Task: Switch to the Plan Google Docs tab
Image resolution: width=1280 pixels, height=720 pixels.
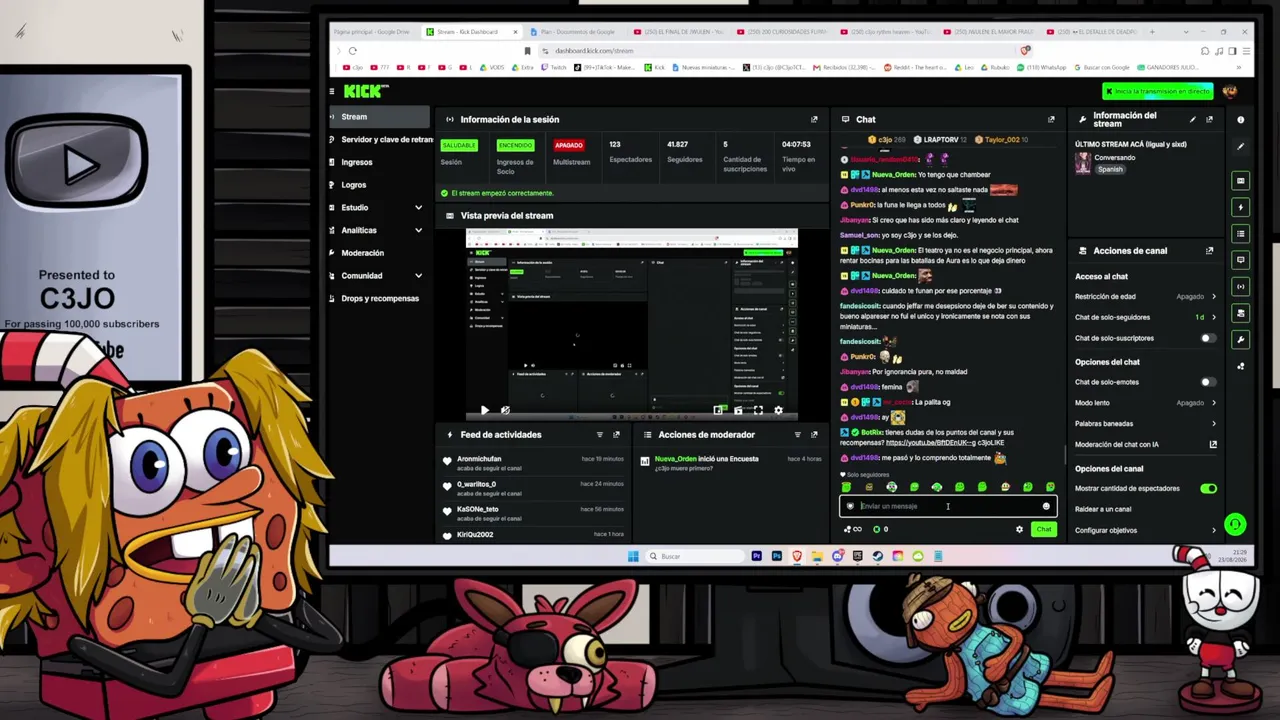Action: pyautogui.click(x=575, y=32)
